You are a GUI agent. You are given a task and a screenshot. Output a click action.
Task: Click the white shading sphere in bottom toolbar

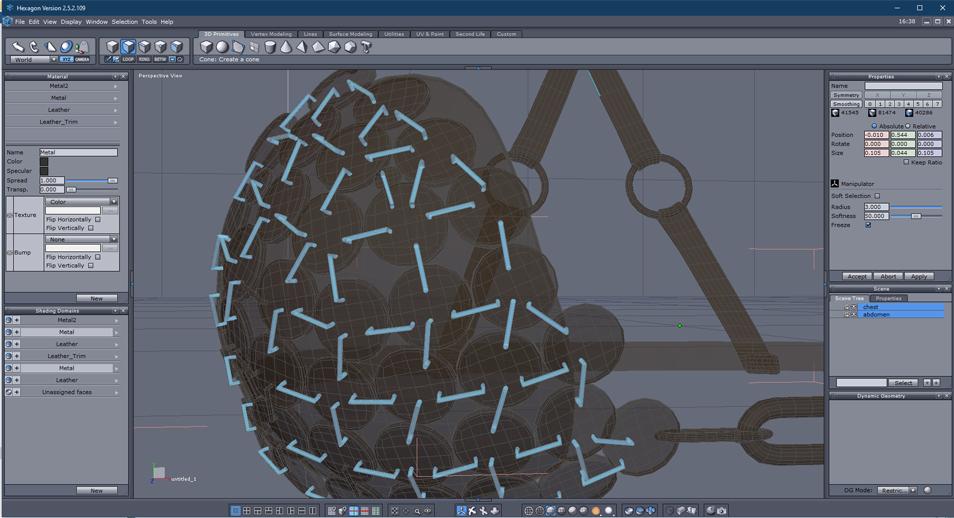[607, 511]
